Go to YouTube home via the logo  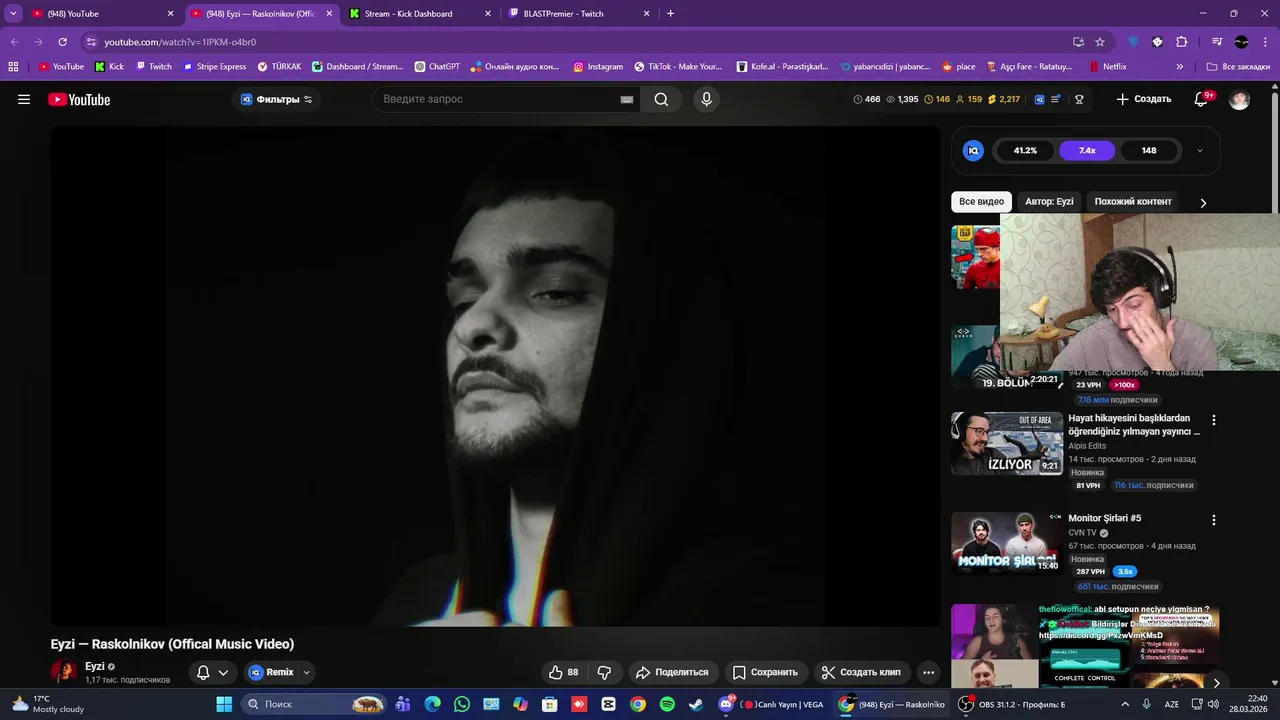pyautogui.click(x=79, y=99)
